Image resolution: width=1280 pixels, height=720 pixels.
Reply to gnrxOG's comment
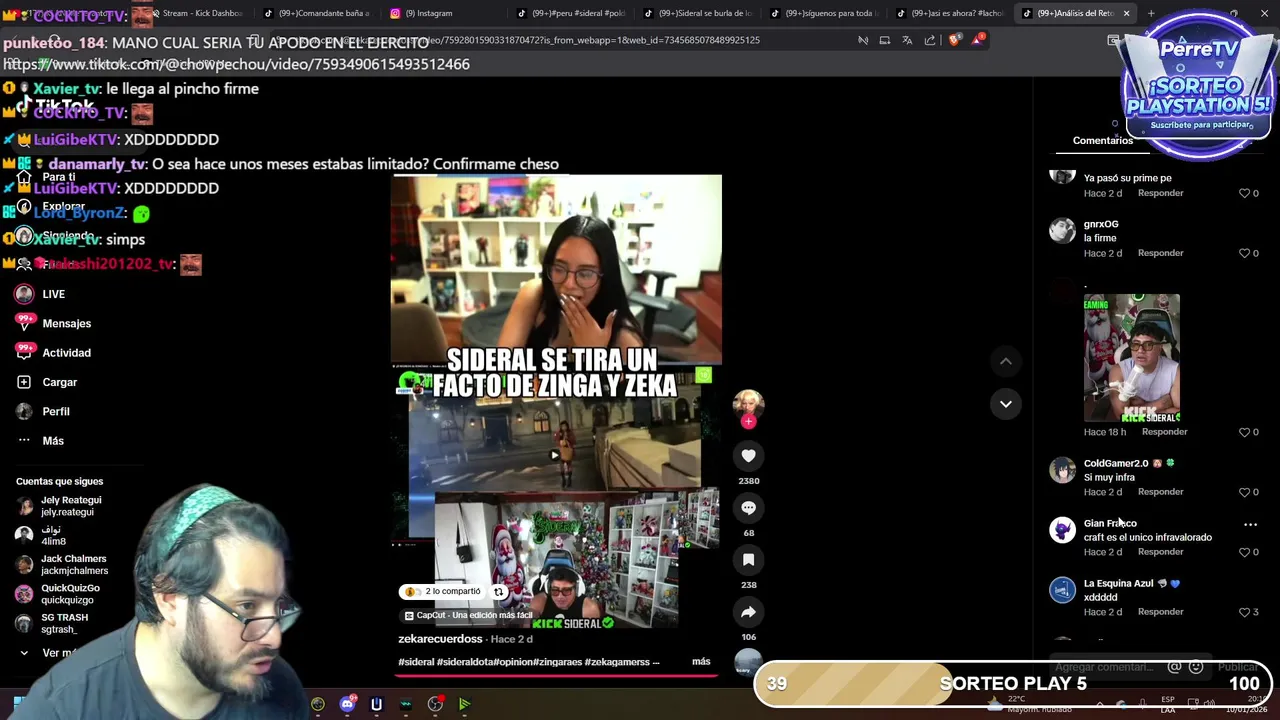1160,253
